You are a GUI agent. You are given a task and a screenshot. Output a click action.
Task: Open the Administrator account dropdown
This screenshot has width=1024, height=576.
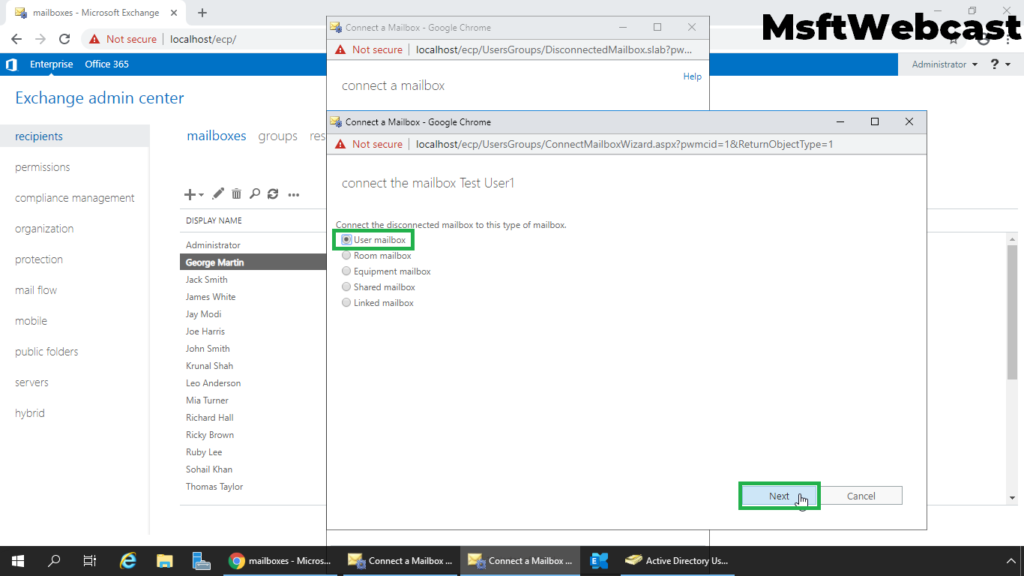(944, 64)
